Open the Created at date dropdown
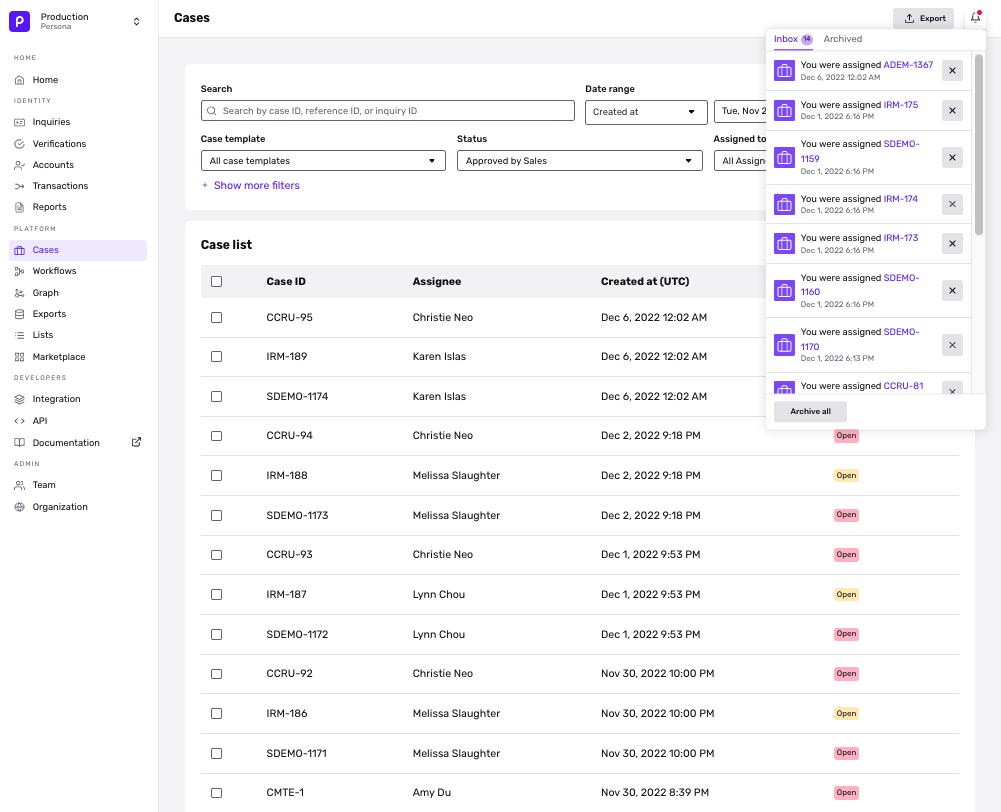 (x=646, y=112)
